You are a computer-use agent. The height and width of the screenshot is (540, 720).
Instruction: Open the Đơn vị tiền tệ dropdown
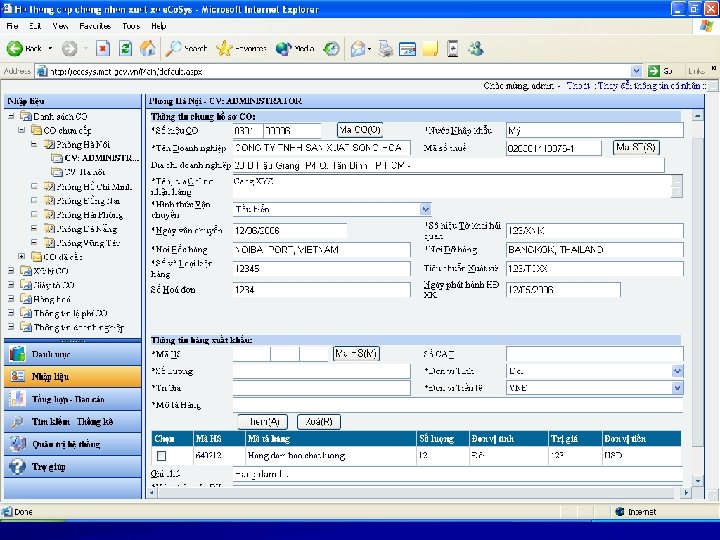[677, 387]
